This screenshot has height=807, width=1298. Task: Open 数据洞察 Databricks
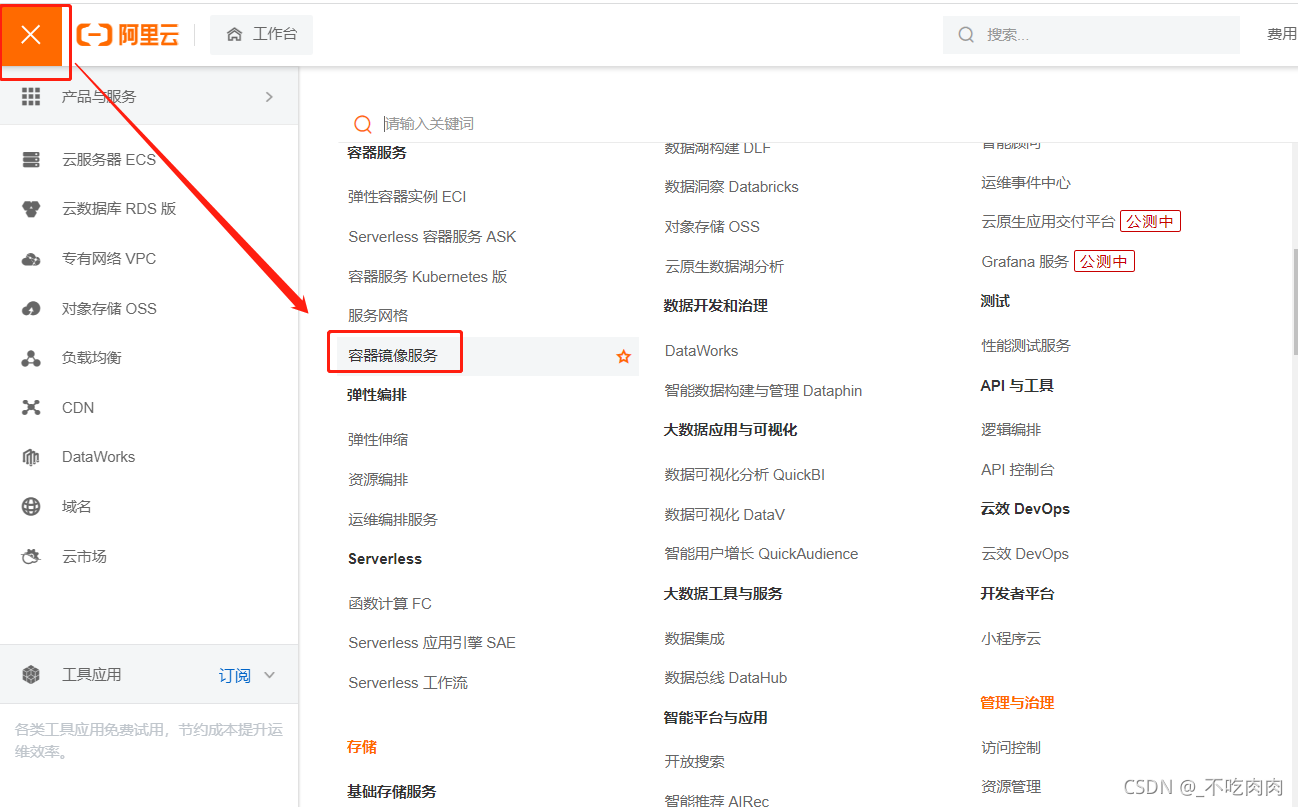click(x=732, y=187)
